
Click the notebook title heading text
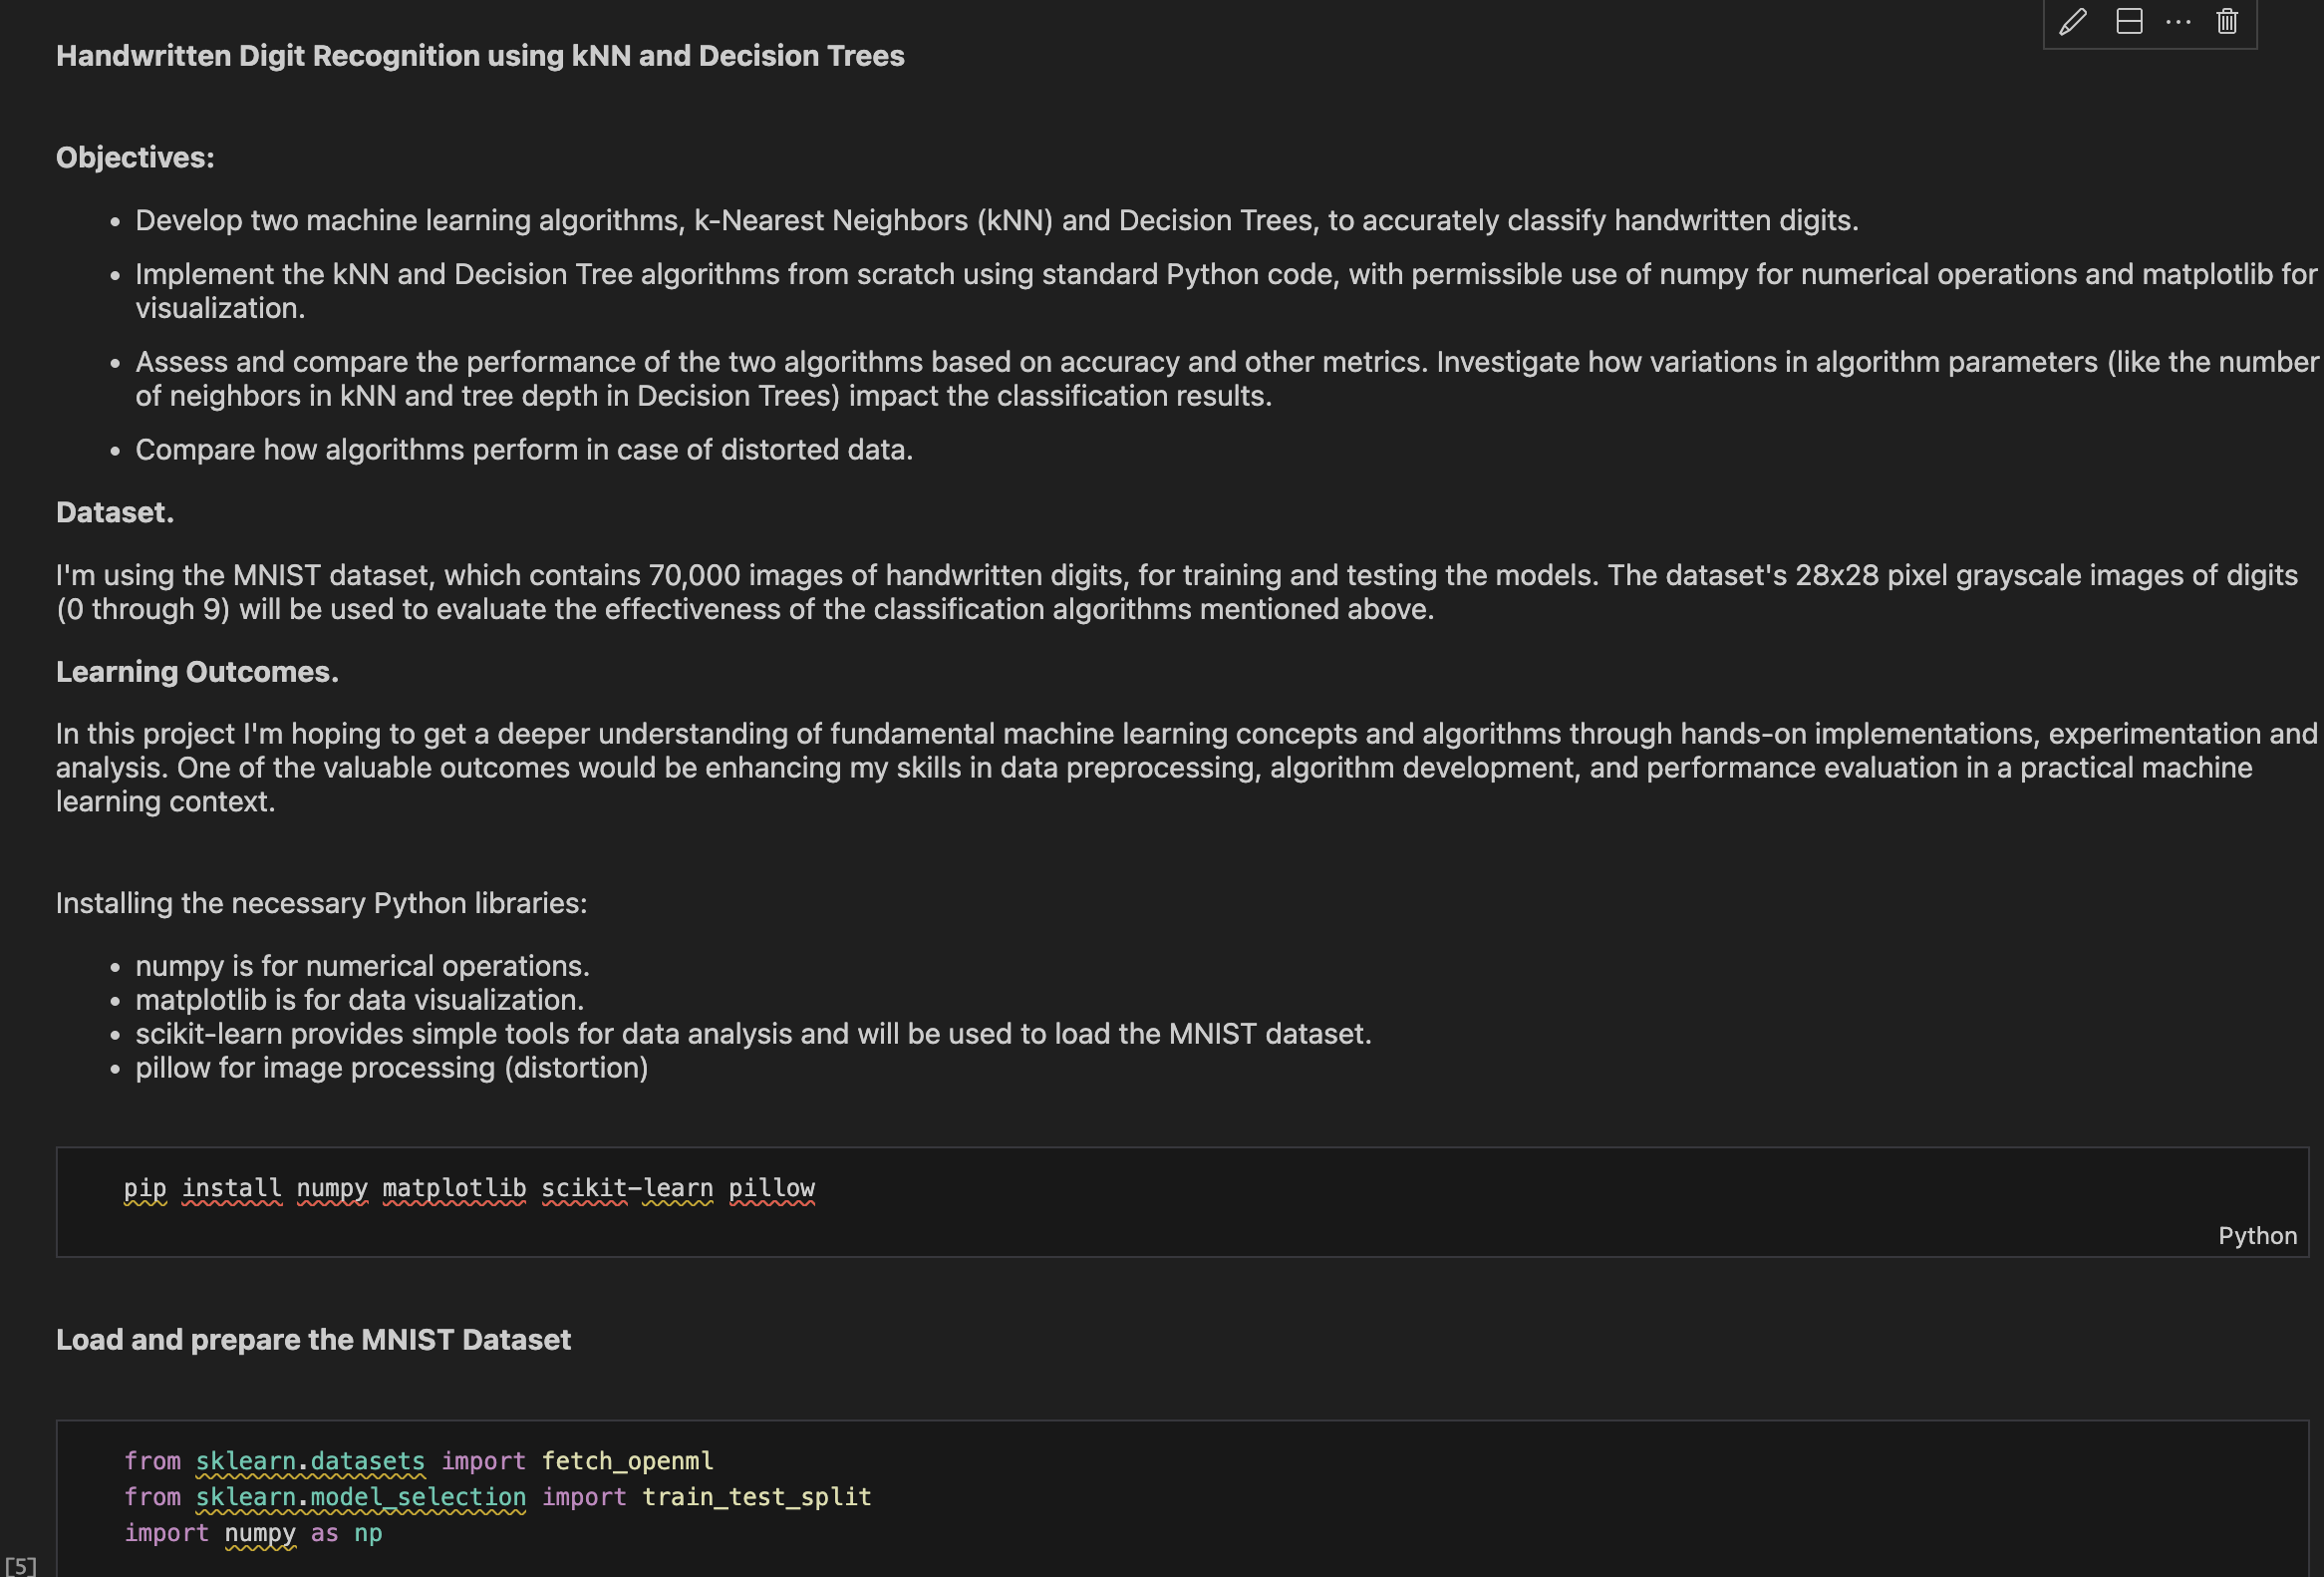tap(480, 56)
